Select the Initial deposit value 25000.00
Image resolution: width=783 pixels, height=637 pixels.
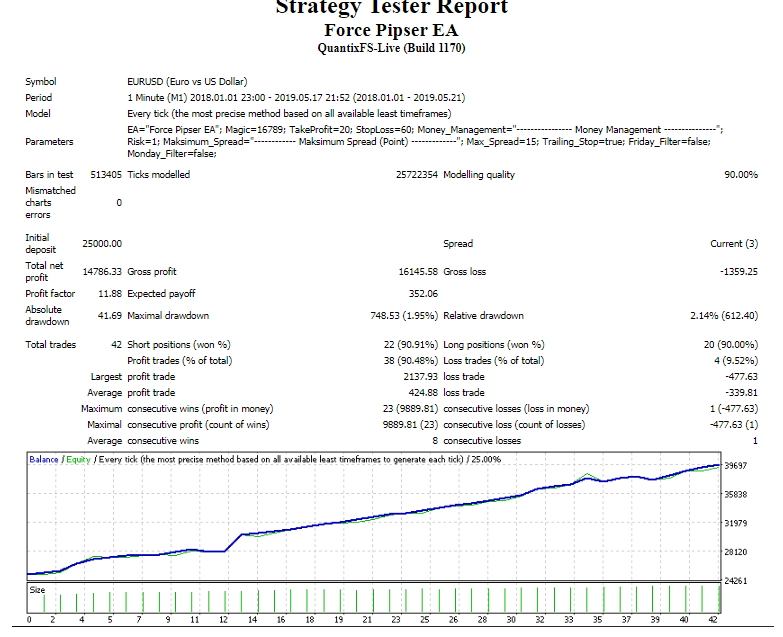coord(102,243)
